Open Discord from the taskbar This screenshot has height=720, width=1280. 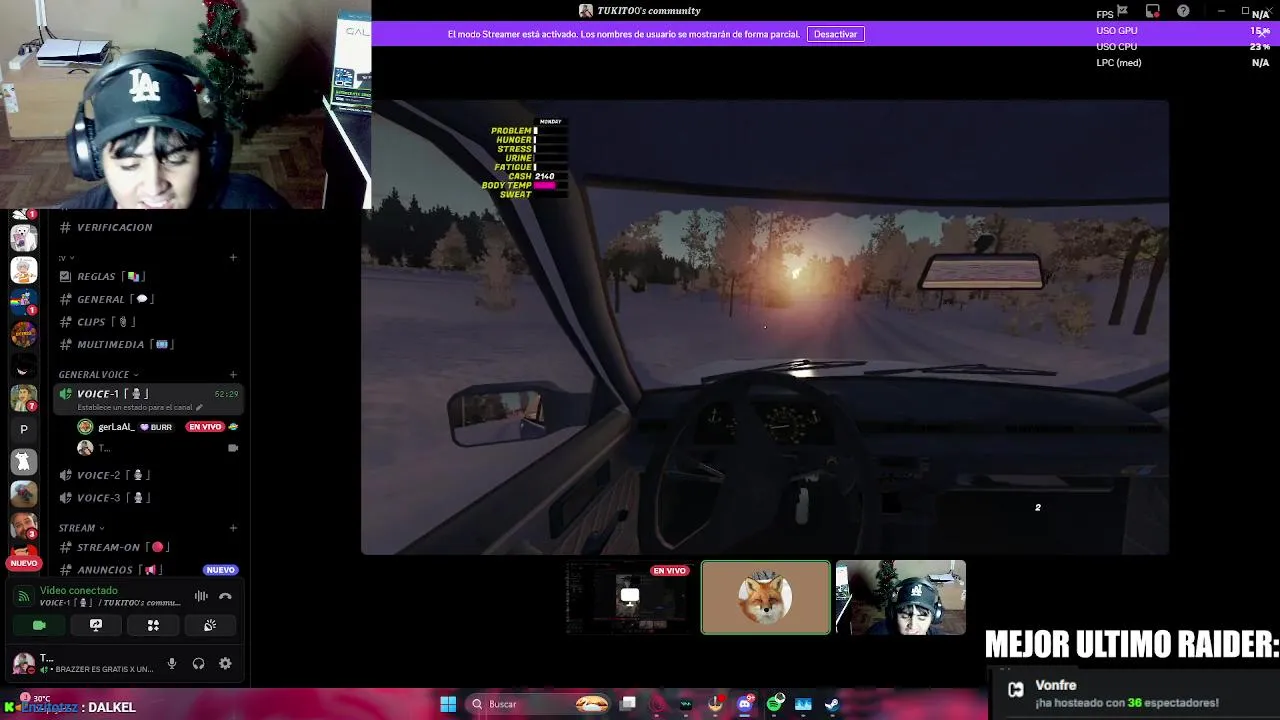click(745, 704)
